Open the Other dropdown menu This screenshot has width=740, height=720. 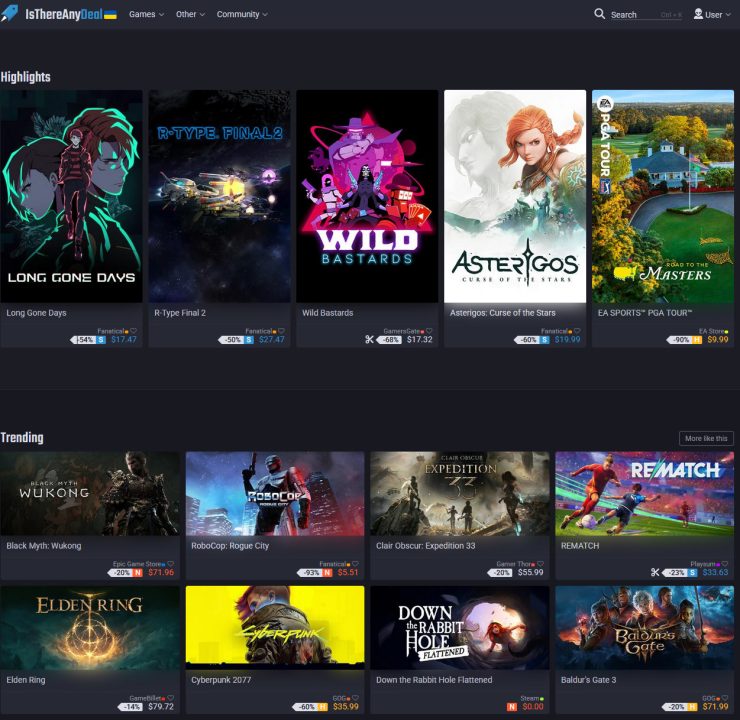[x=190, y=15]
